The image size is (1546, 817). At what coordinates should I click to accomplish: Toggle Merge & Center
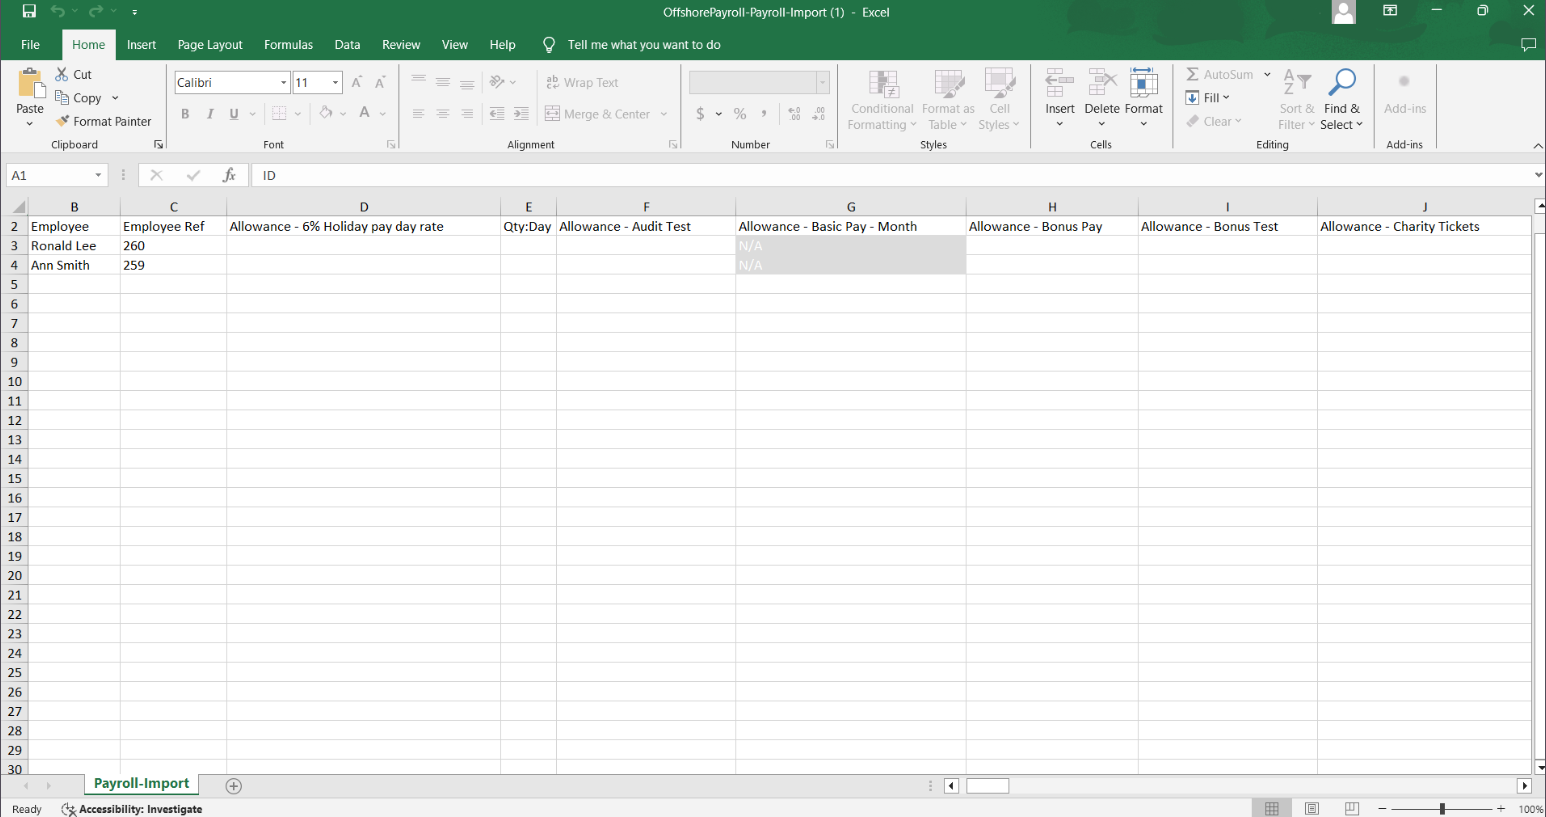[x=598, y=114]
